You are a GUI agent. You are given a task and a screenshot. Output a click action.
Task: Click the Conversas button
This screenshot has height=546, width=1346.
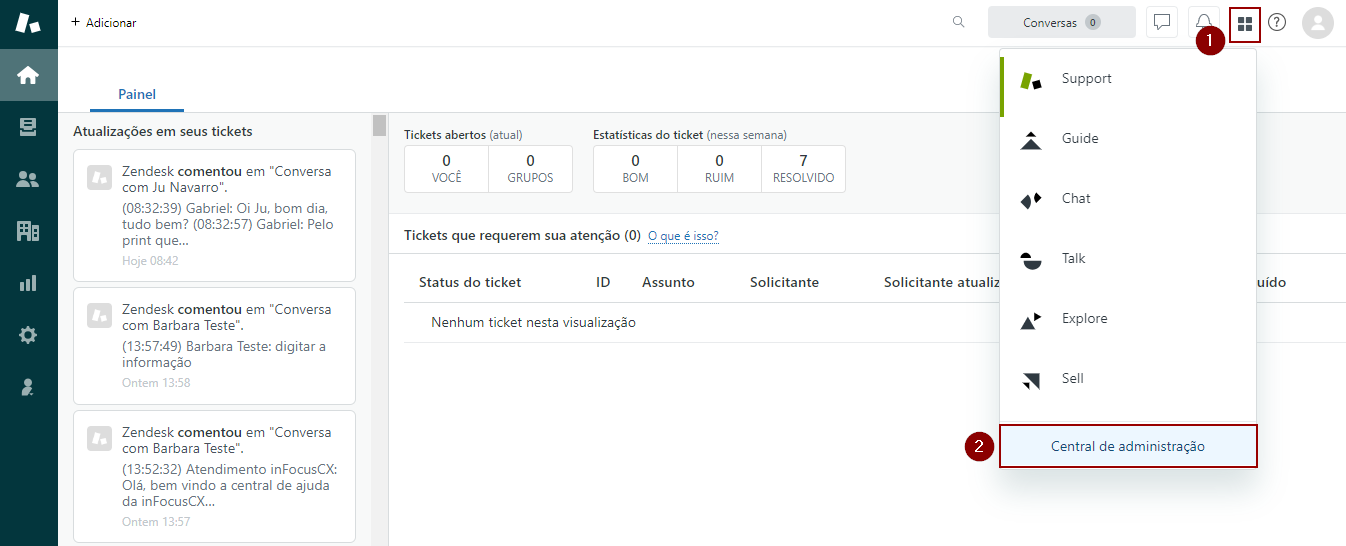pyautogui.click(x=1061, y=22)
